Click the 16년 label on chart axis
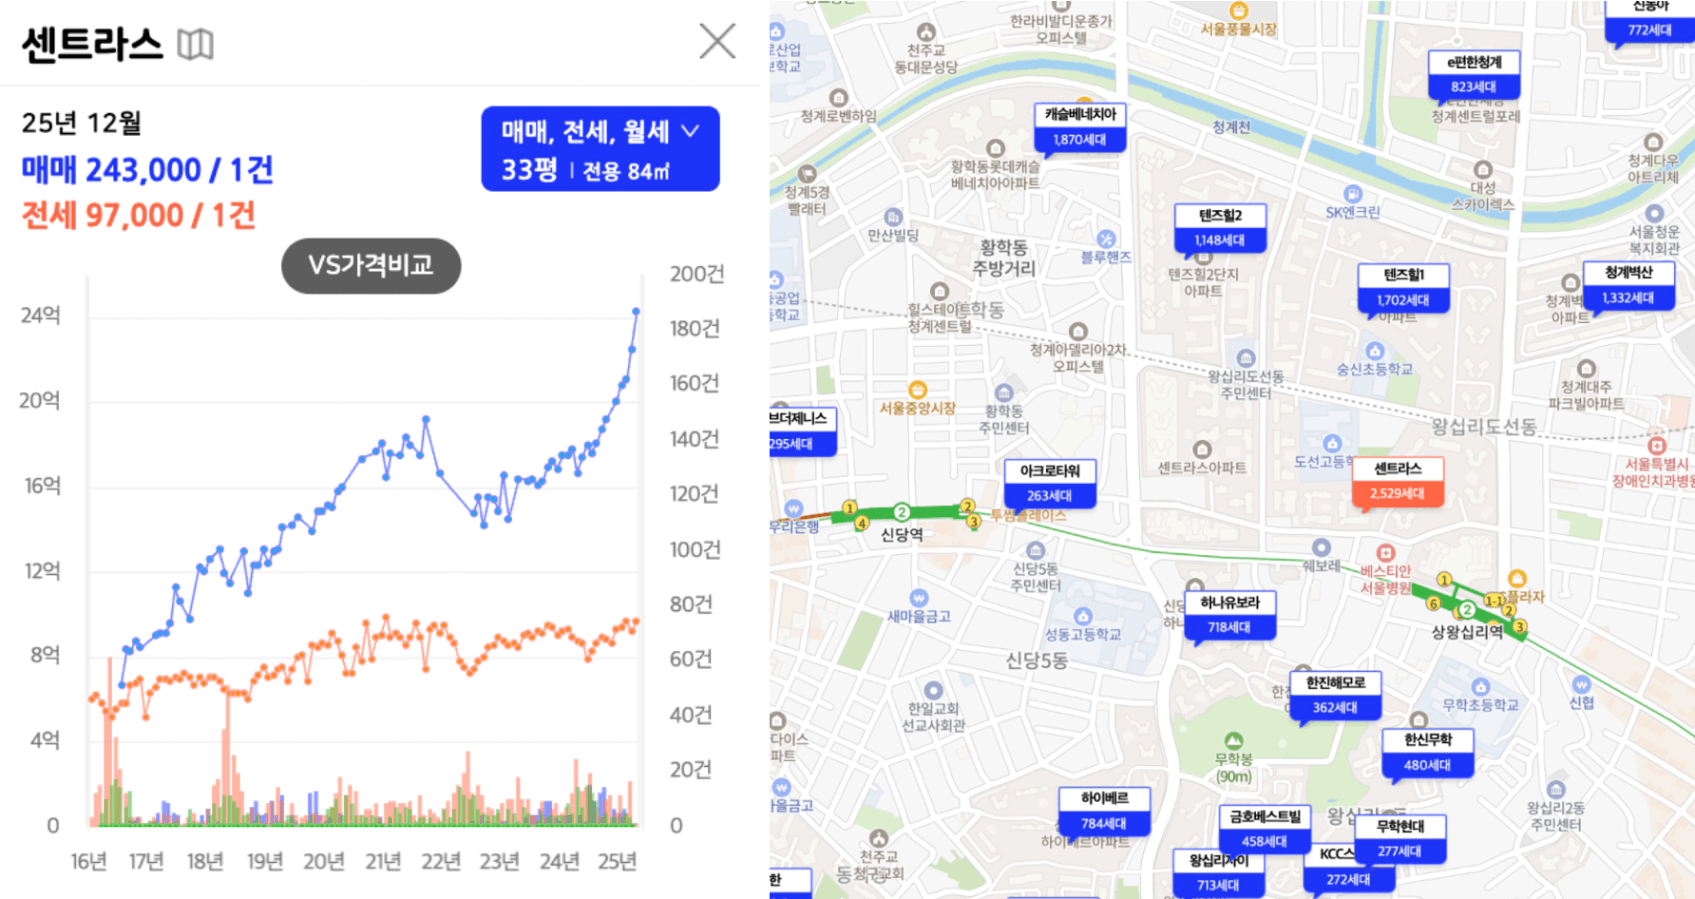The height and width of the screenshot is (899, 1695). click(x=89, y=861)
